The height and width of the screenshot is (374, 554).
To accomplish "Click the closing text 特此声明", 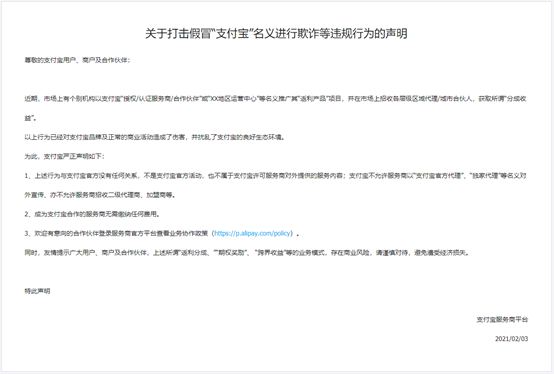I will pyautogui.click(x=37, y=291).
